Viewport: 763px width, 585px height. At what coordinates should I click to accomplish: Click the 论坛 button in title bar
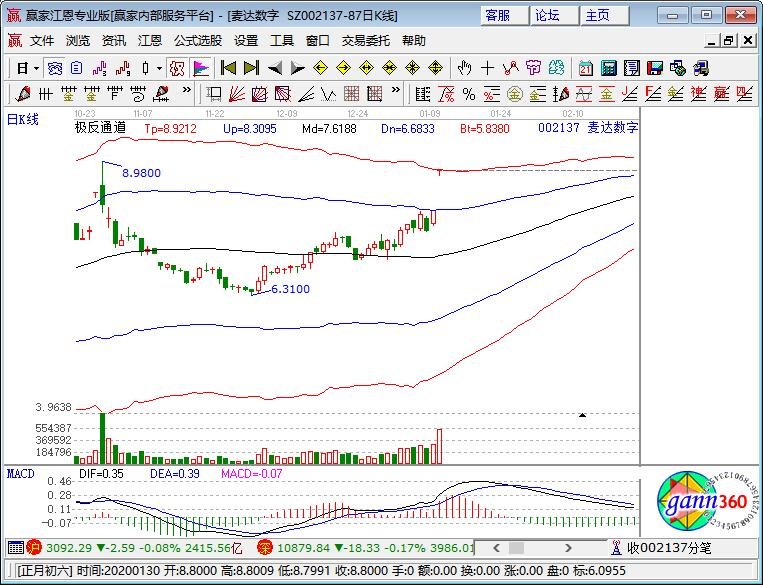[x=554, y=16]
